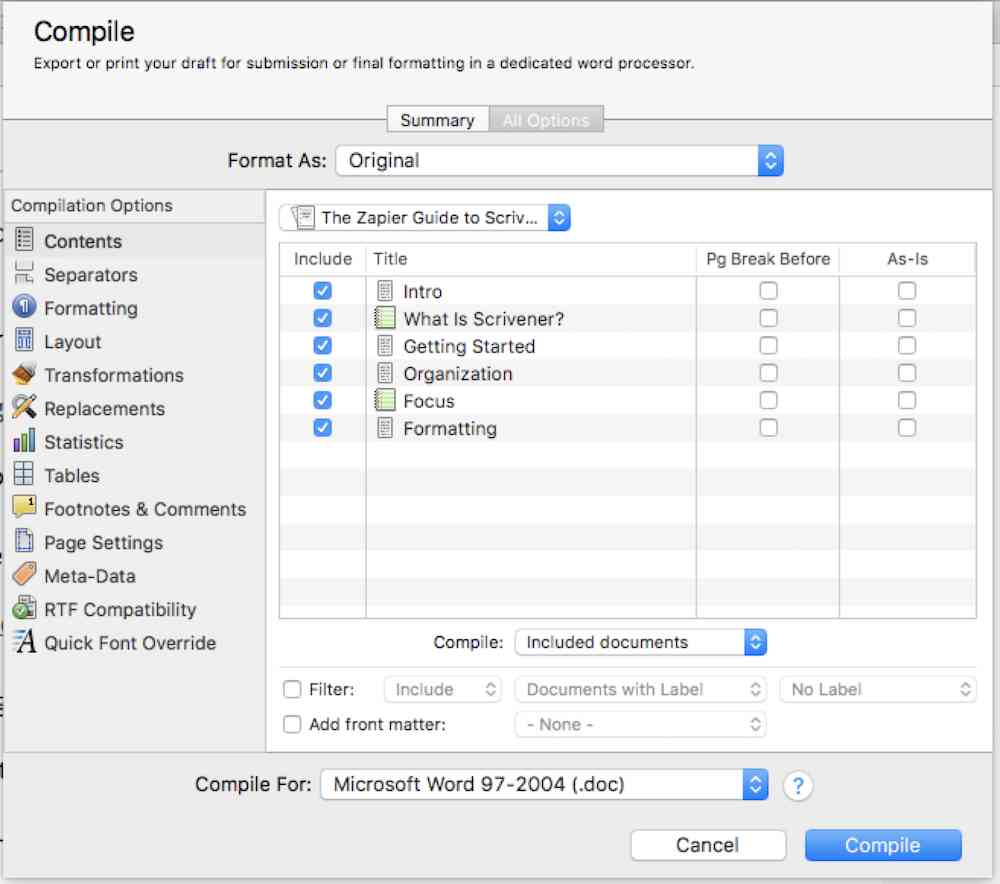Screen dimensions: 1000x884
Task: Click the Layout icon in sidebar
Action: pos(24,341)
